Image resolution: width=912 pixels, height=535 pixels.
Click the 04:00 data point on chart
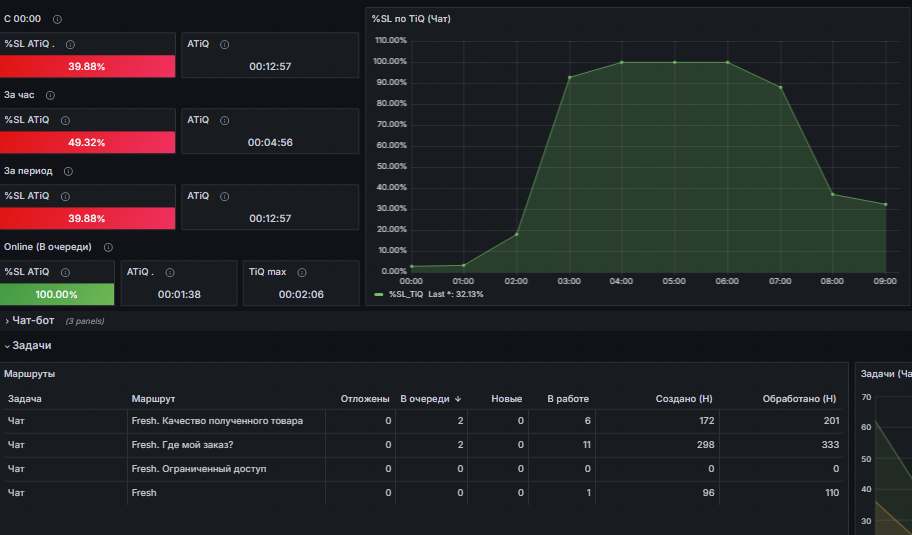622,62
